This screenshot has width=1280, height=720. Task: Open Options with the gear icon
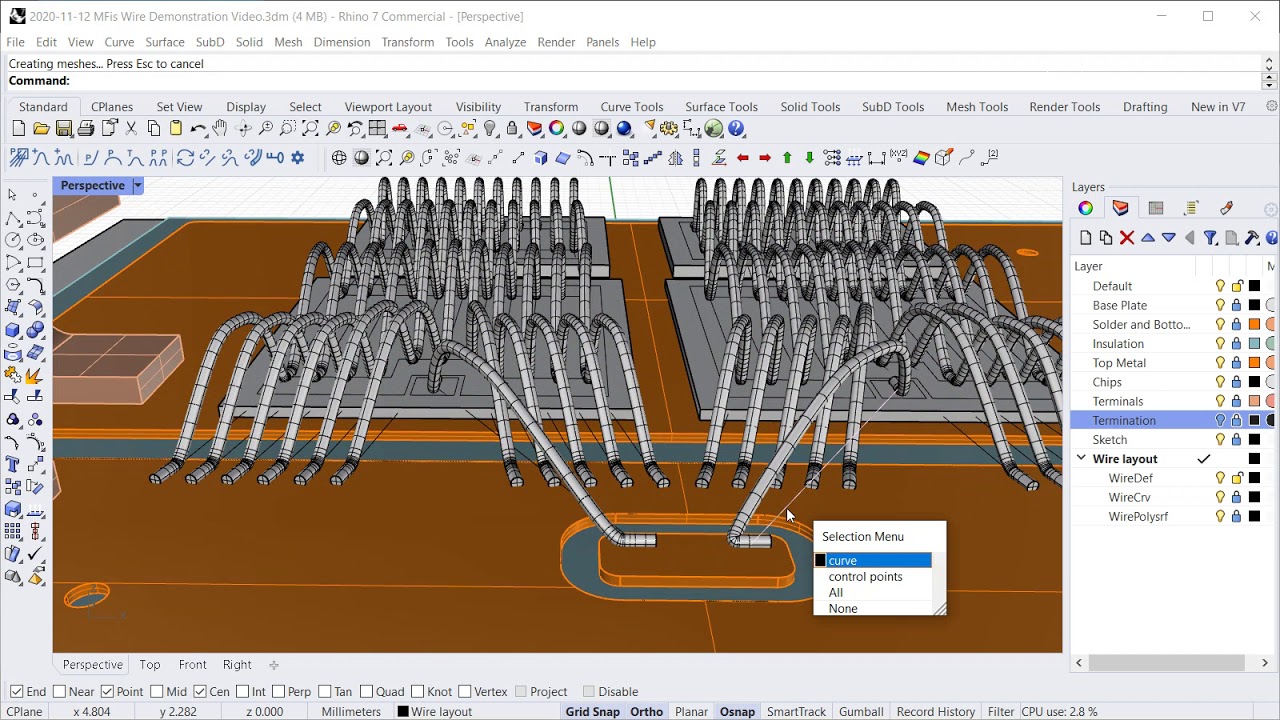[669, 129]
